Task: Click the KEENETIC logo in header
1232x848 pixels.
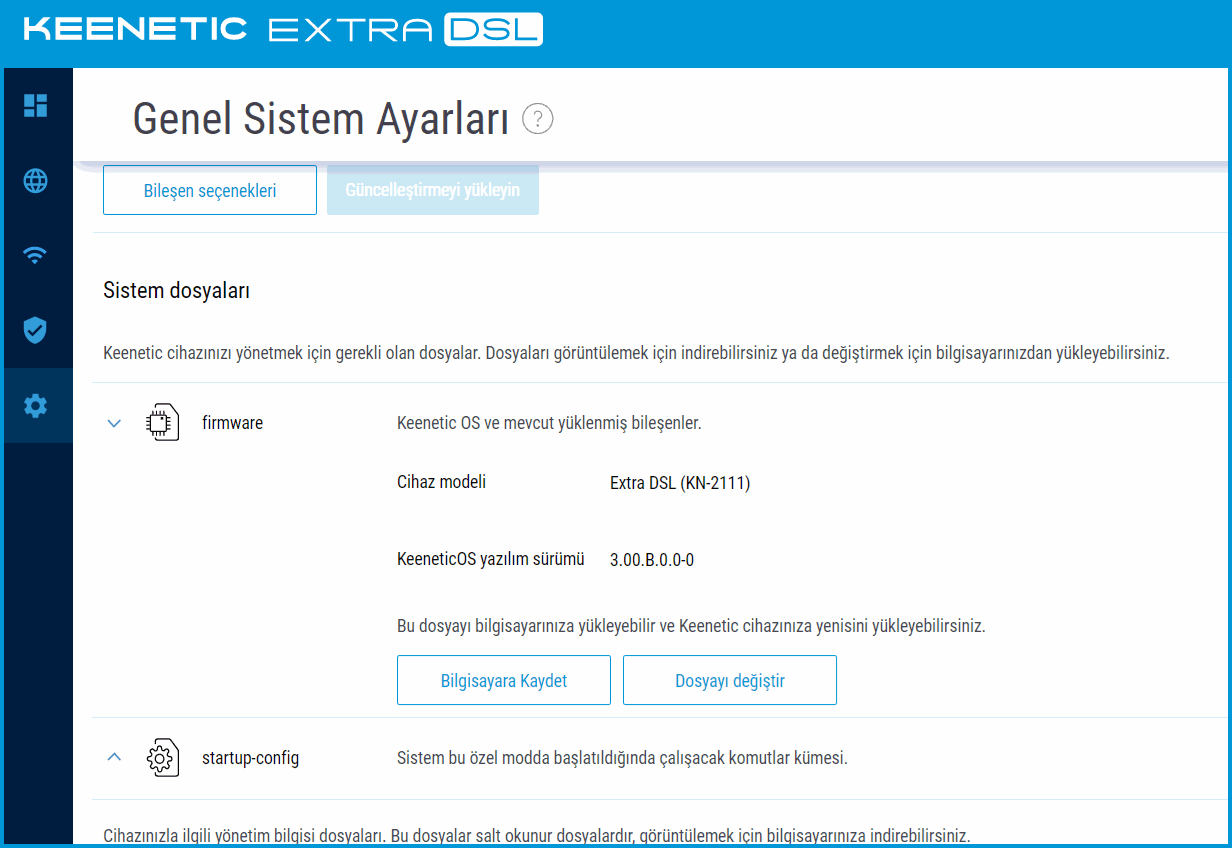Action: point(135,29)
